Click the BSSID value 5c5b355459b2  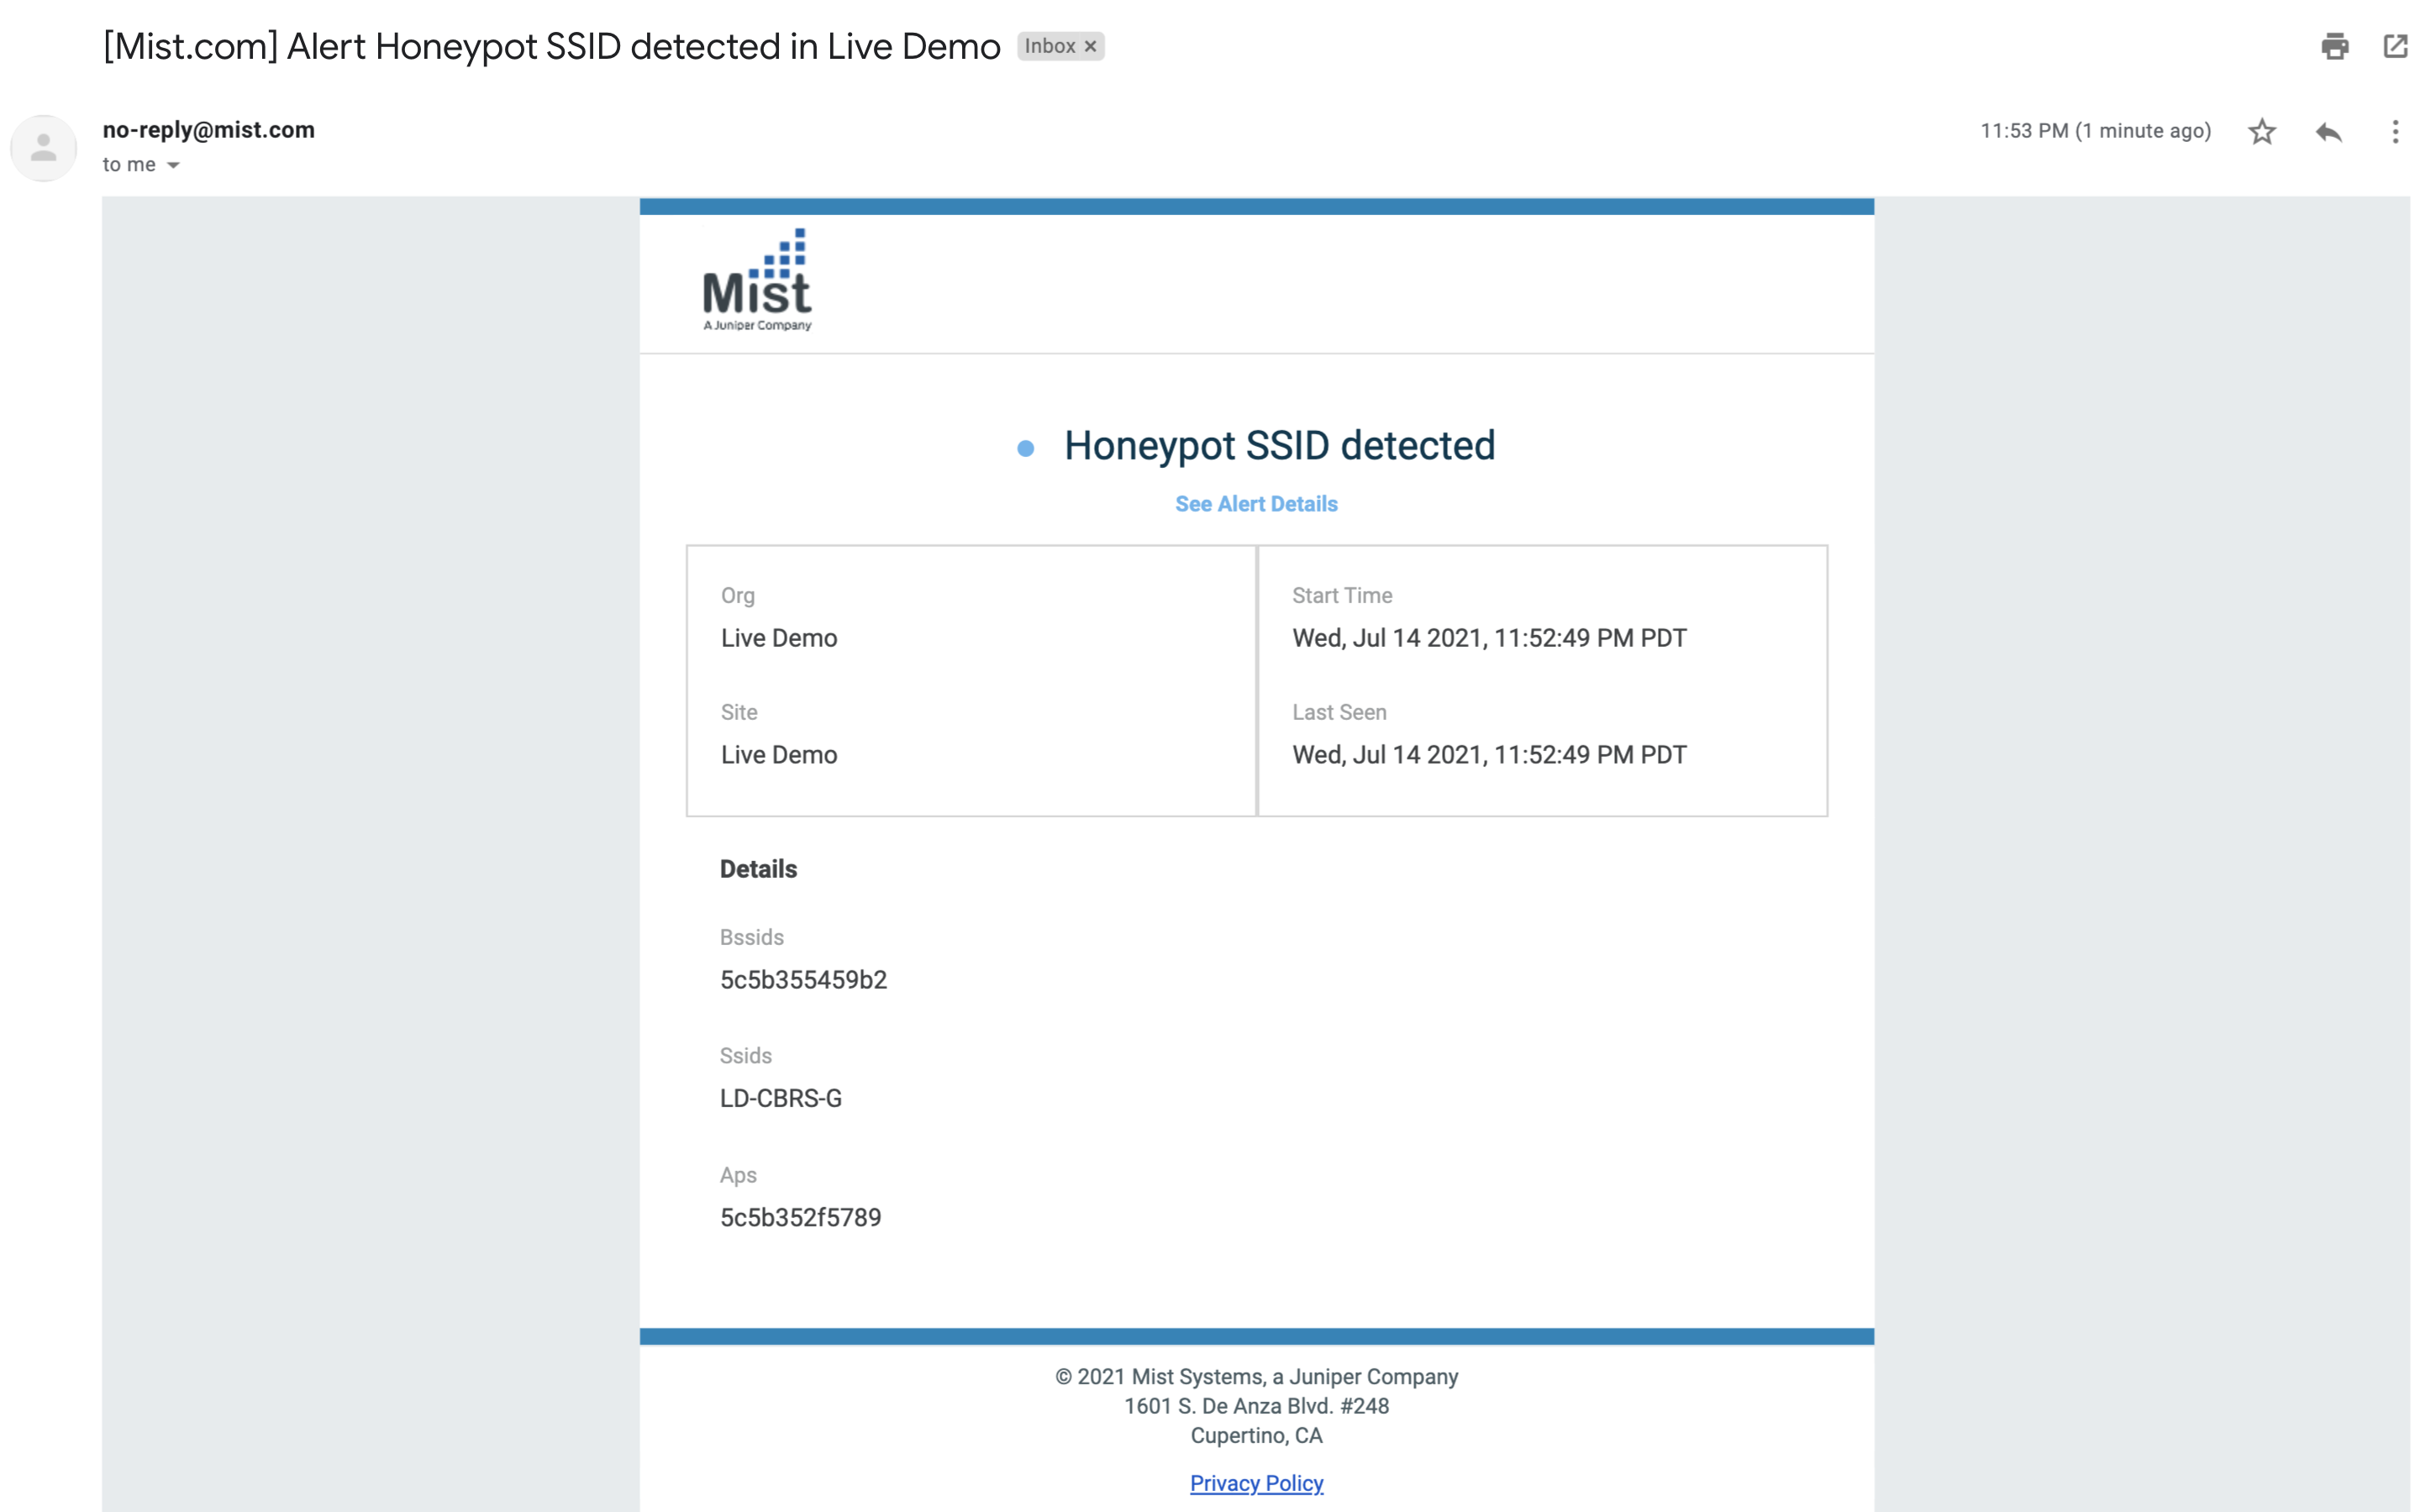coord(803,980)
